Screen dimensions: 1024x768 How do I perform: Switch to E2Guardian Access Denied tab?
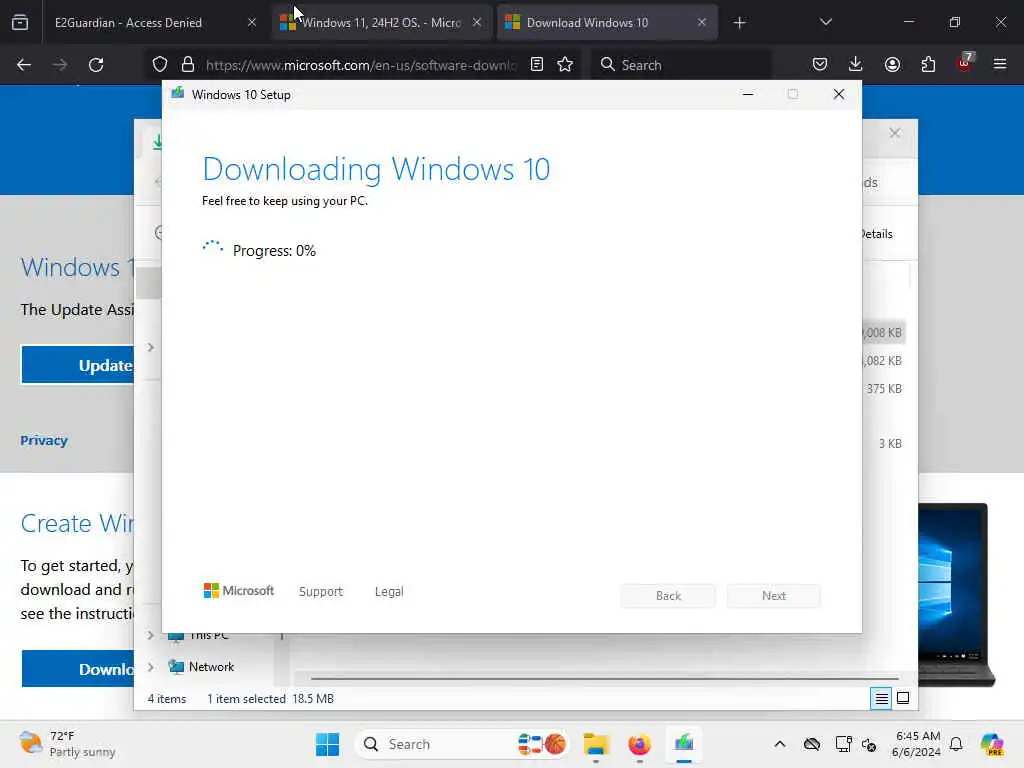click(x=128, y=22)
